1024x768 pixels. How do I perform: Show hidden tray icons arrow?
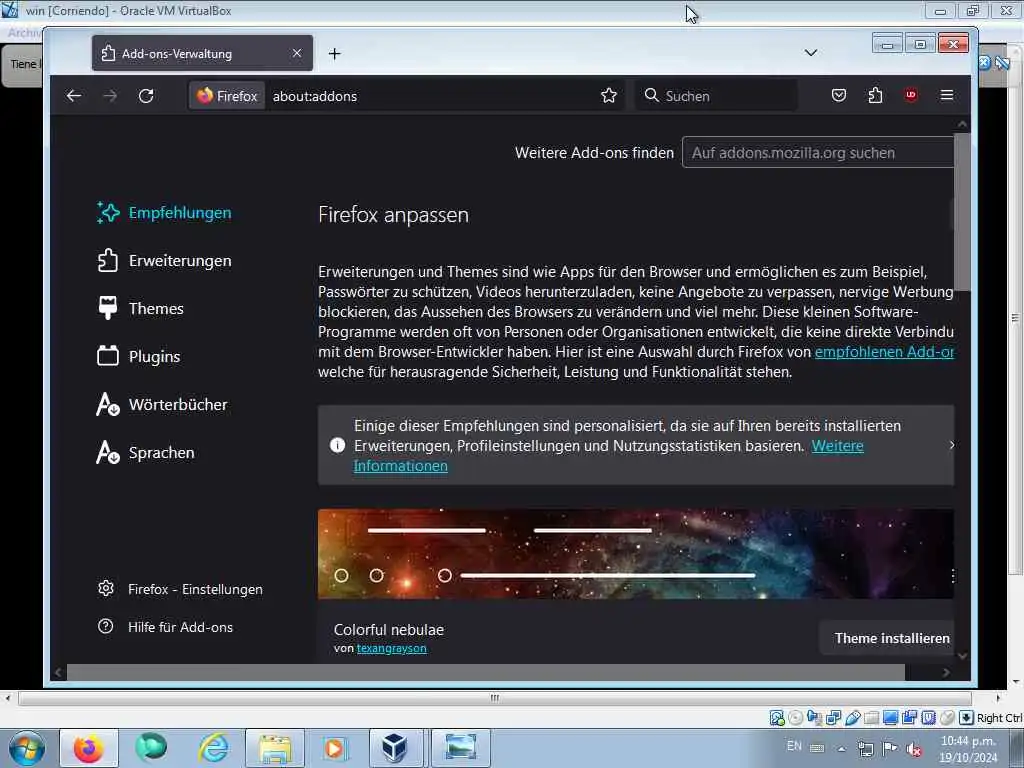pos(842,749)
